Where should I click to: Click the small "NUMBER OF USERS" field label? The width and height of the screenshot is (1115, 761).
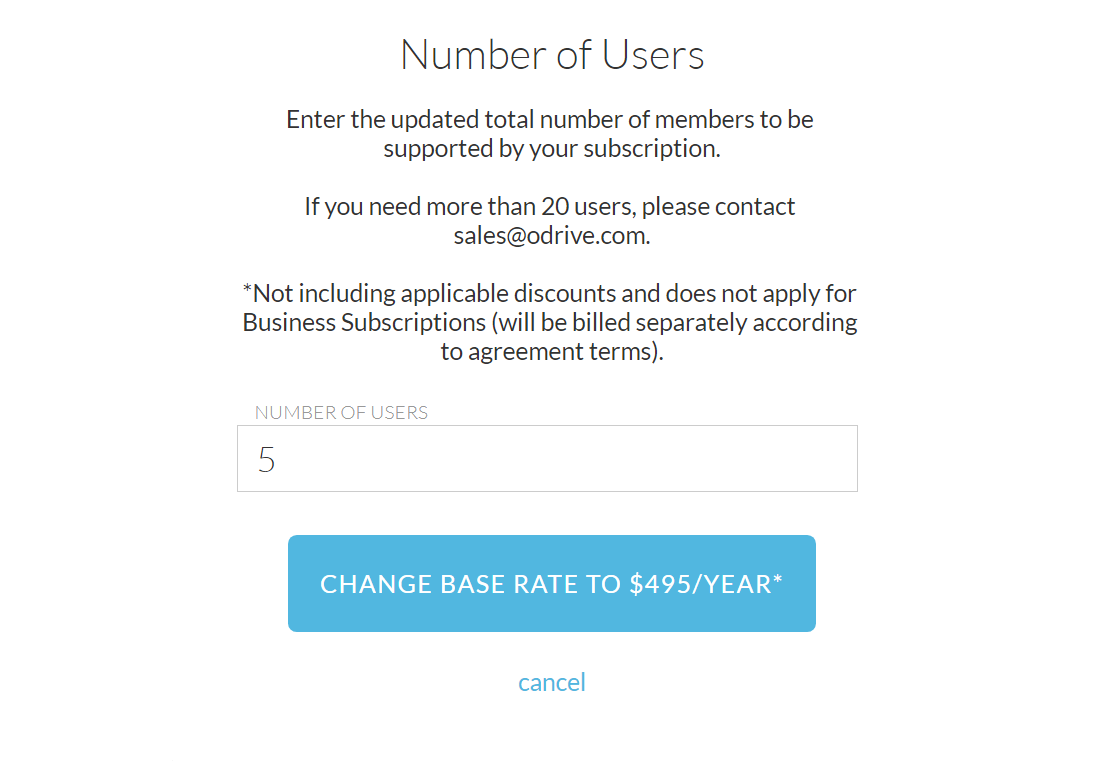point(341,413)
